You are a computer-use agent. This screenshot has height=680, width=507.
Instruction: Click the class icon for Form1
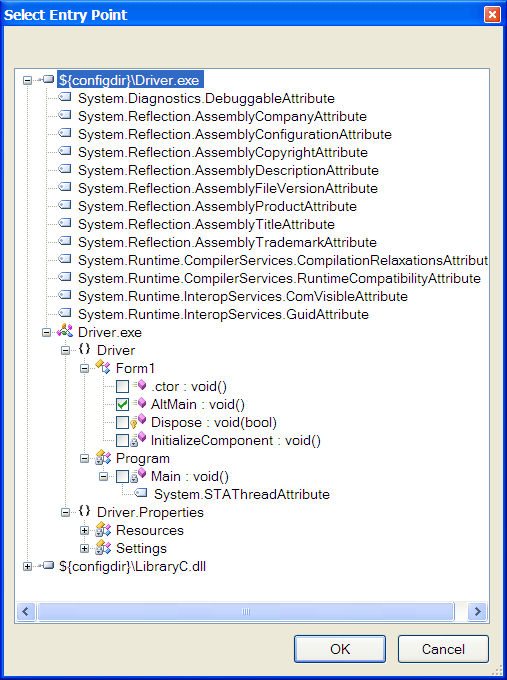pos(102,367)
